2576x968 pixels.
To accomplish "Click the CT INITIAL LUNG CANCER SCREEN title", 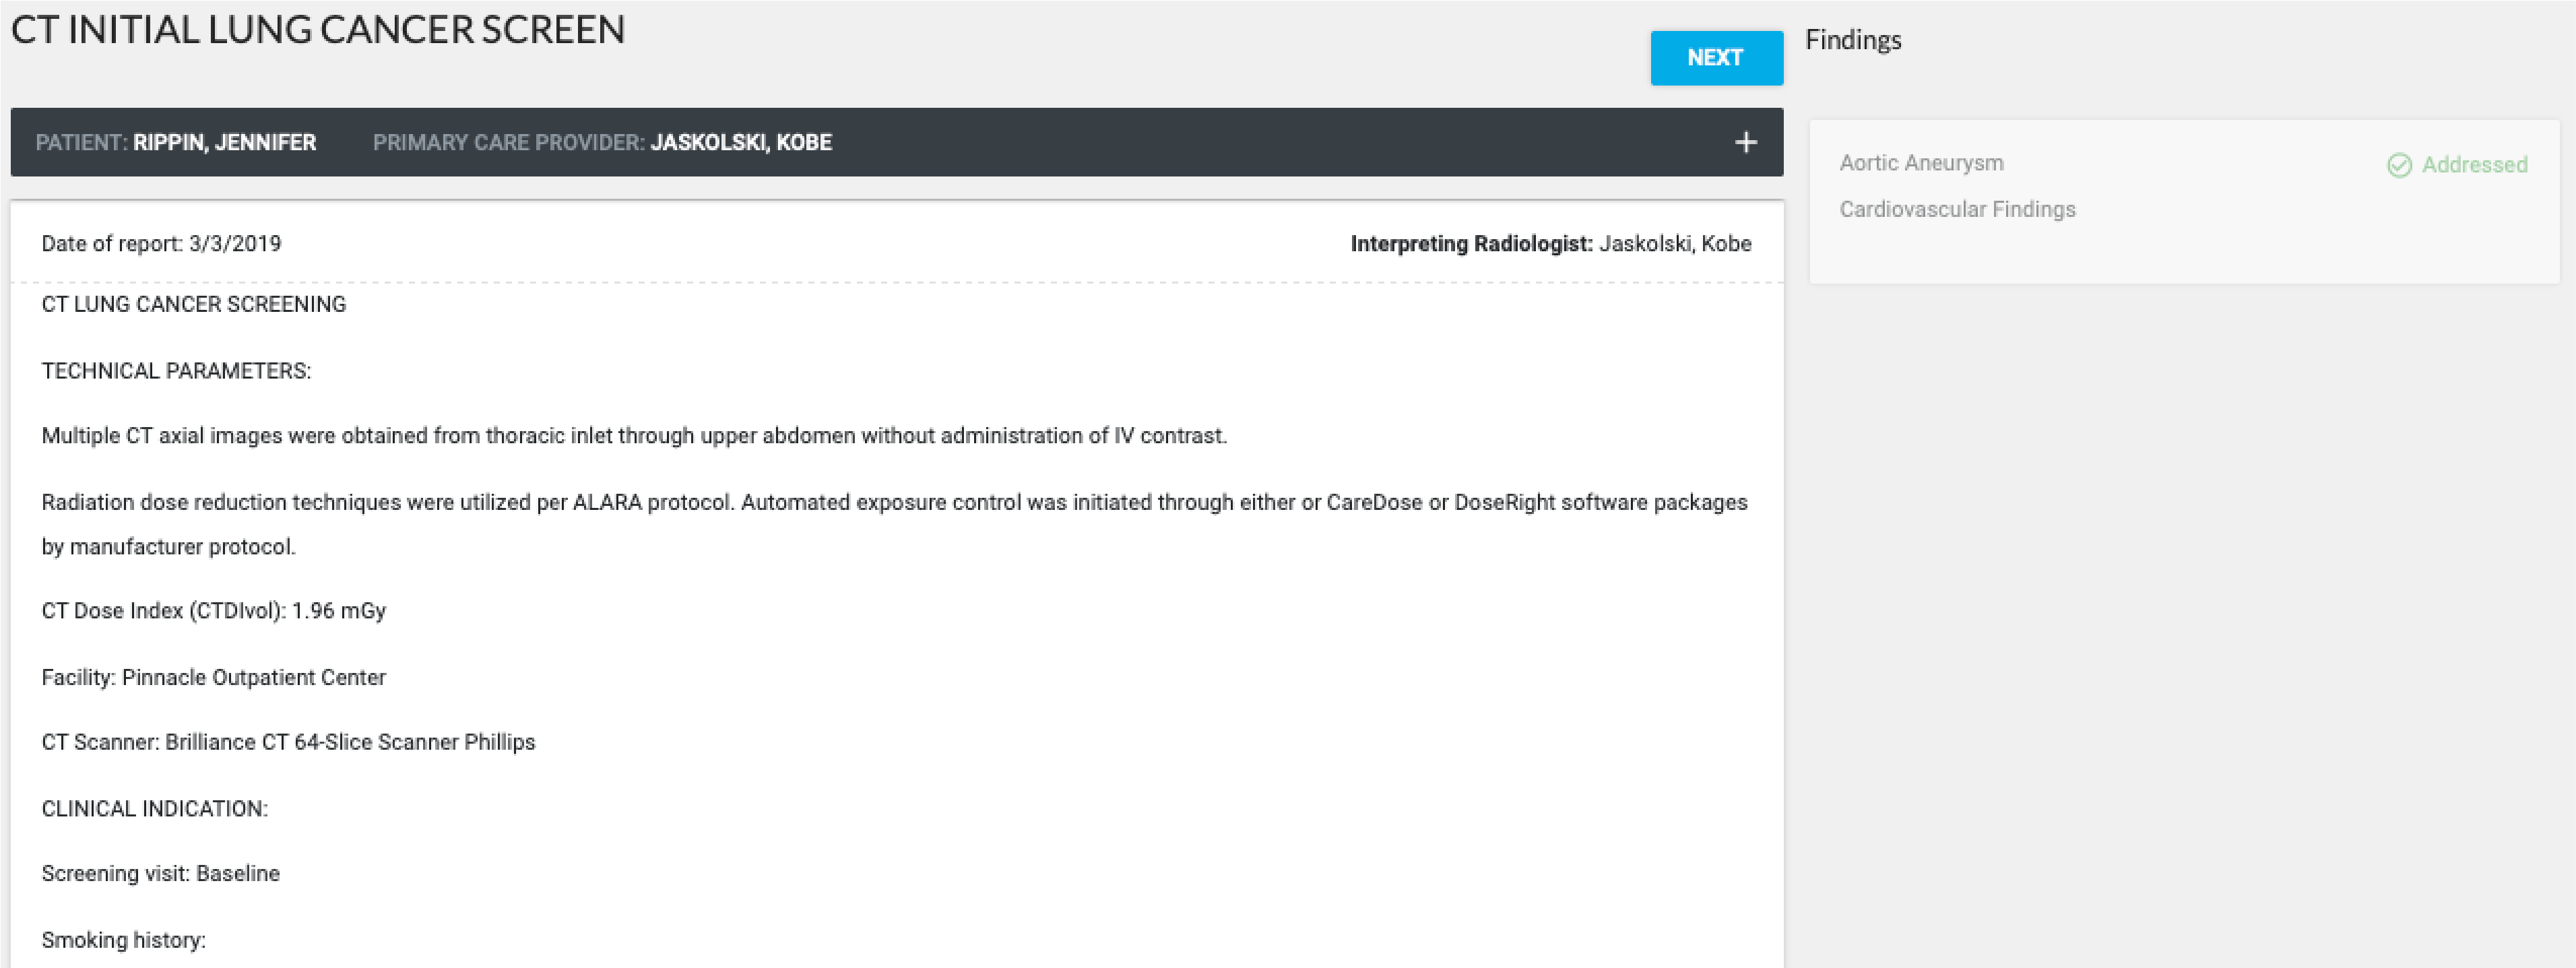I will coord(318,30).
